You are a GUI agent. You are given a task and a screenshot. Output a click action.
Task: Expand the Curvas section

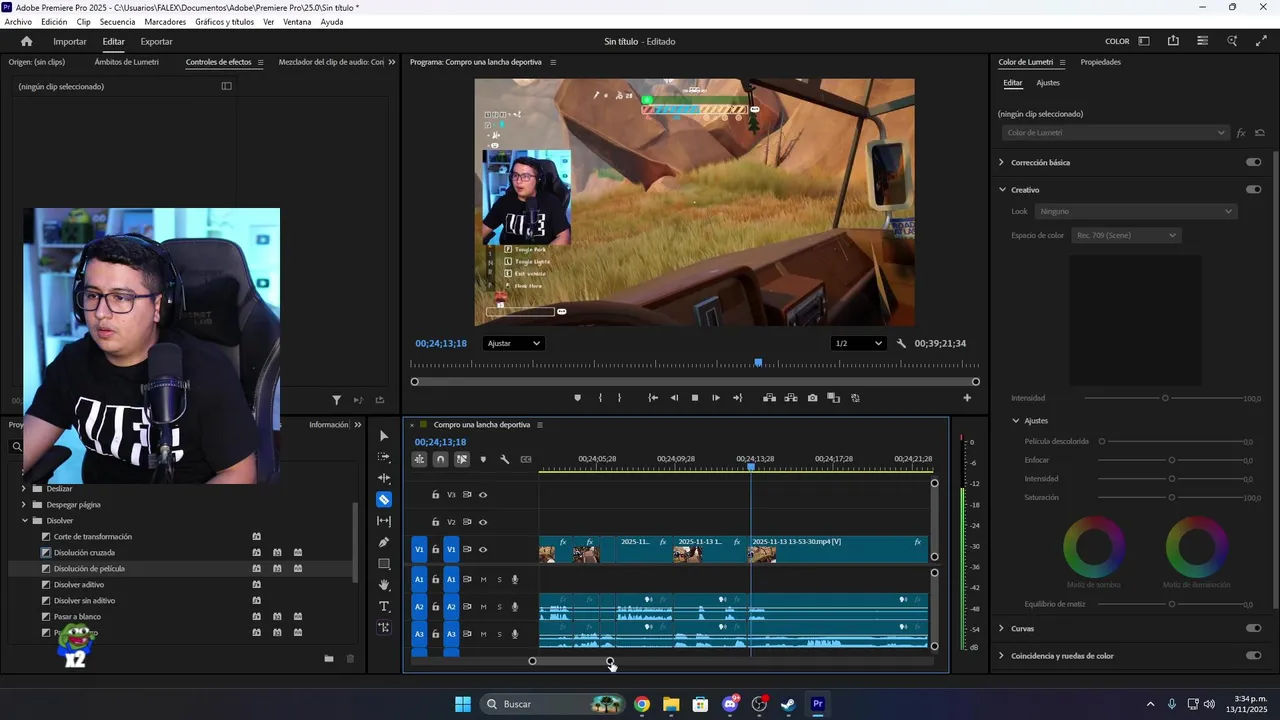(1002, 629)
